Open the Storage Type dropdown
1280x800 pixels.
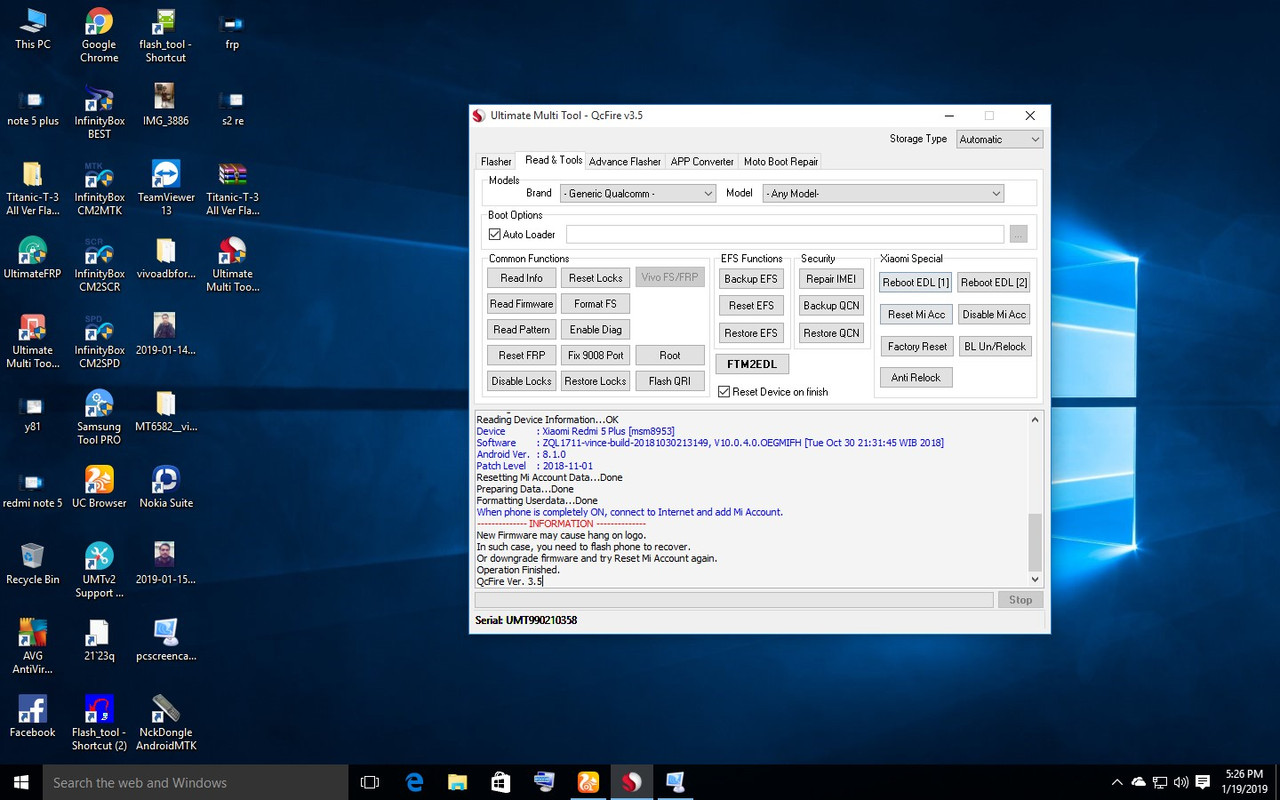pos(1000,139)
